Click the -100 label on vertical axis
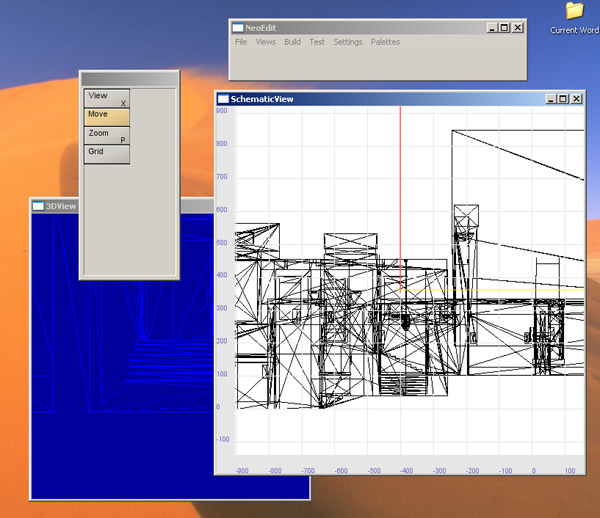This screenshot has width=600, height=518. point(223,439)
